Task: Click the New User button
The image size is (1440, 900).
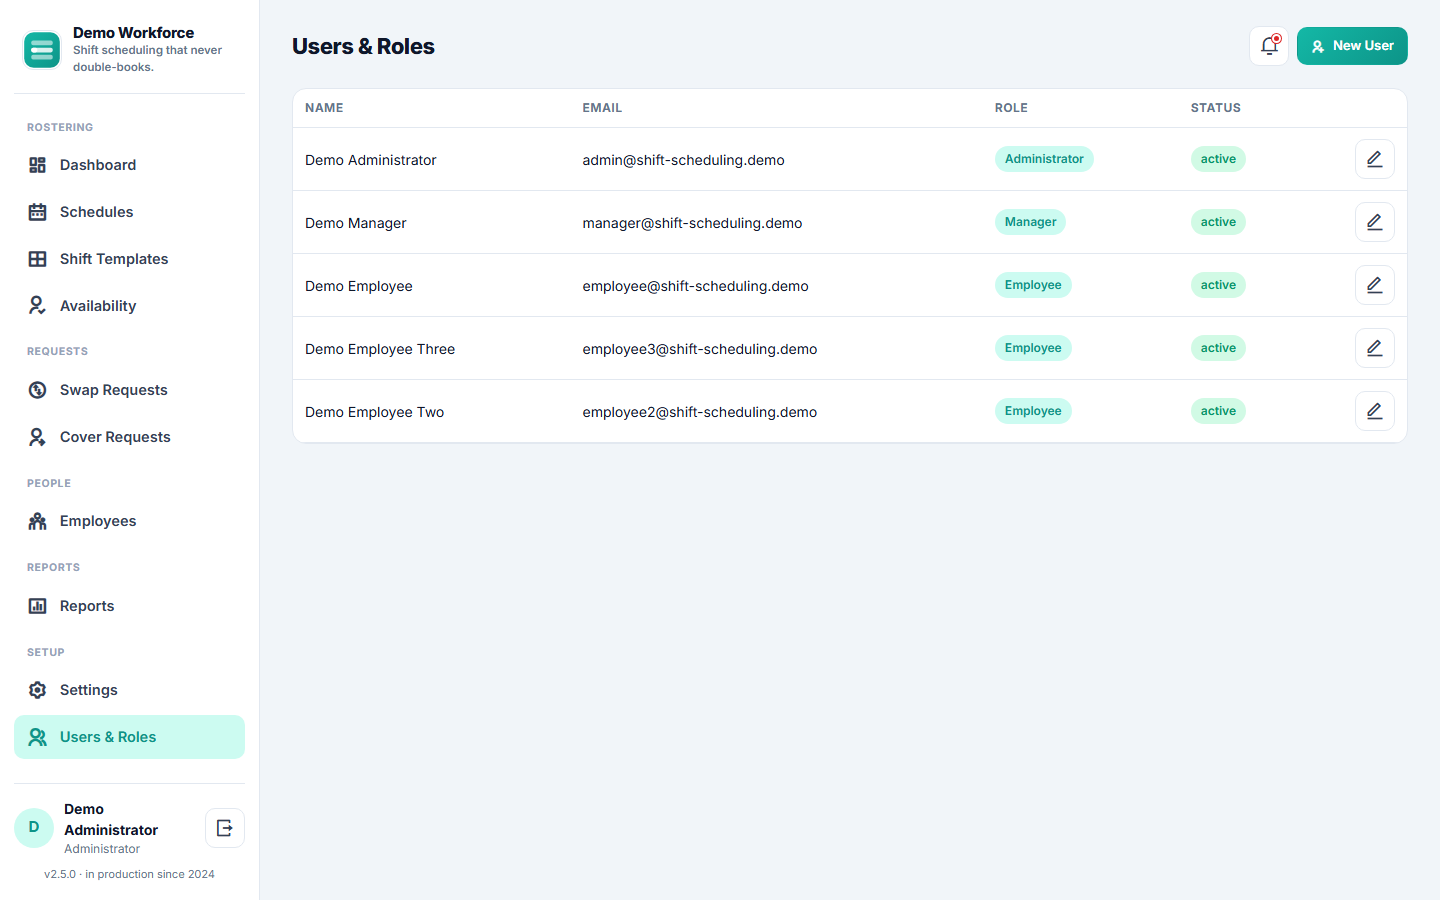Action: (x=1352, y=46)
